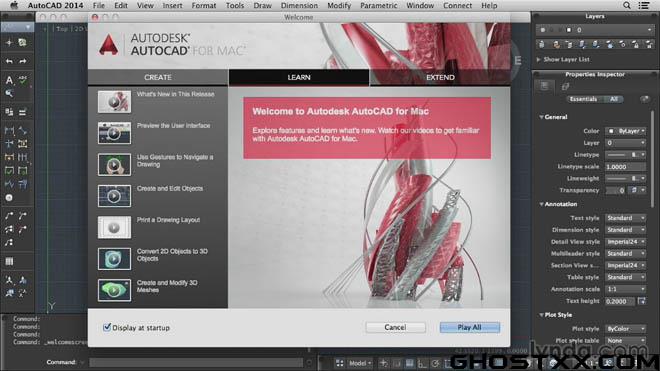Click the round donut tool icon
This screenshot has height=371, width=660.
point(9,198)
